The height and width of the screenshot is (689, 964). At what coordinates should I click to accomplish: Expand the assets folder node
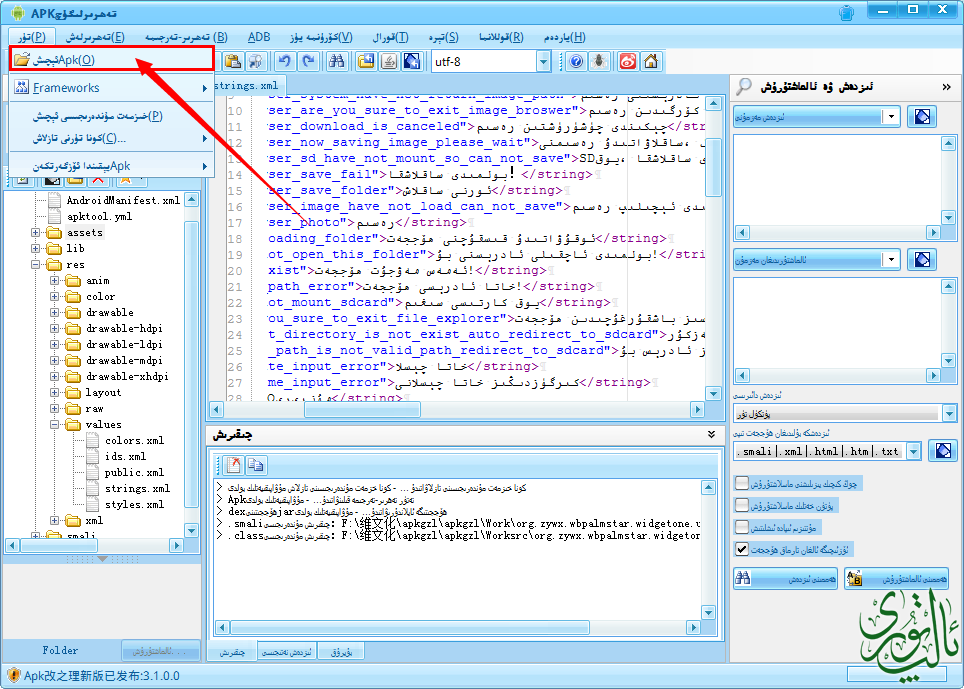click(36, 232)
